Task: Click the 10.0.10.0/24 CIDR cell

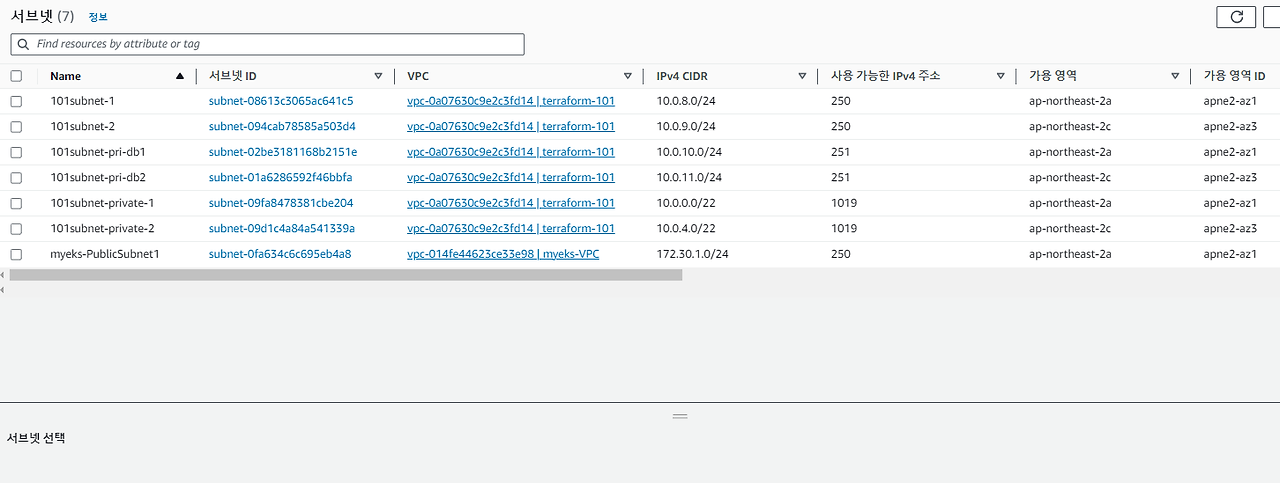Action: [689, 152]
